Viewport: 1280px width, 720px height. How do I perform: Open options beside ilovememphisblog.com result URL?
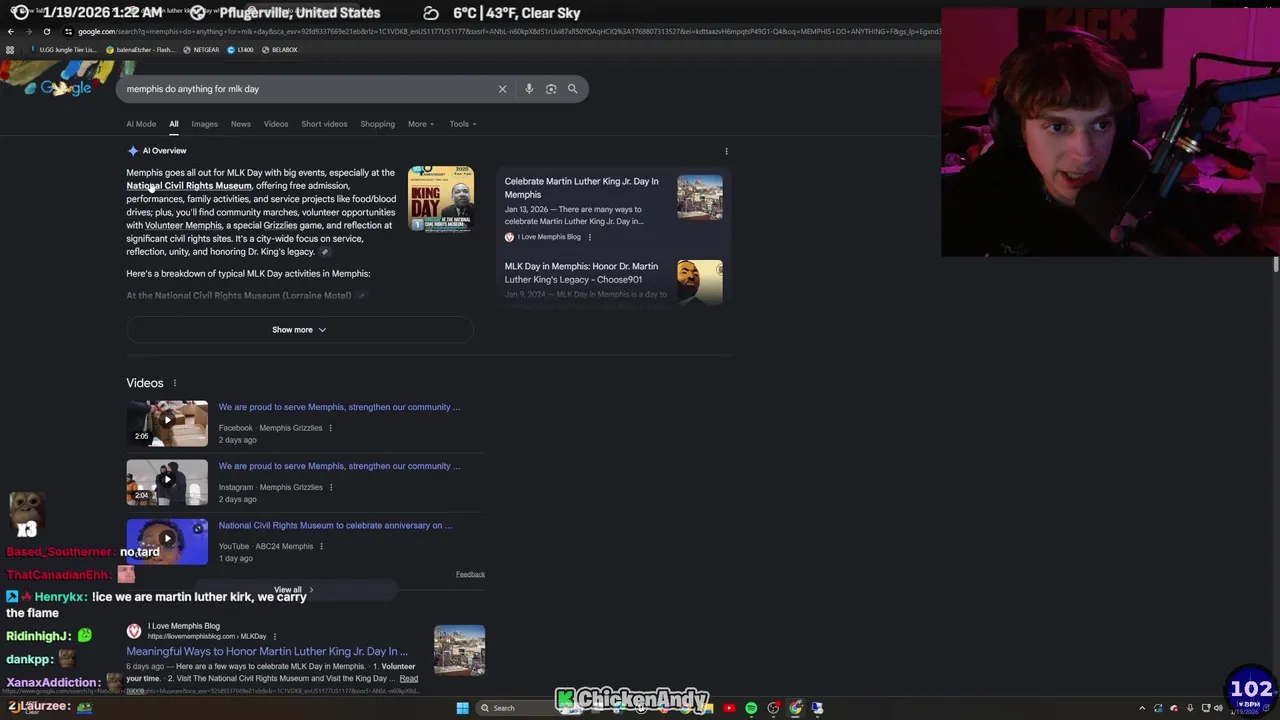(x=274, y=636)
